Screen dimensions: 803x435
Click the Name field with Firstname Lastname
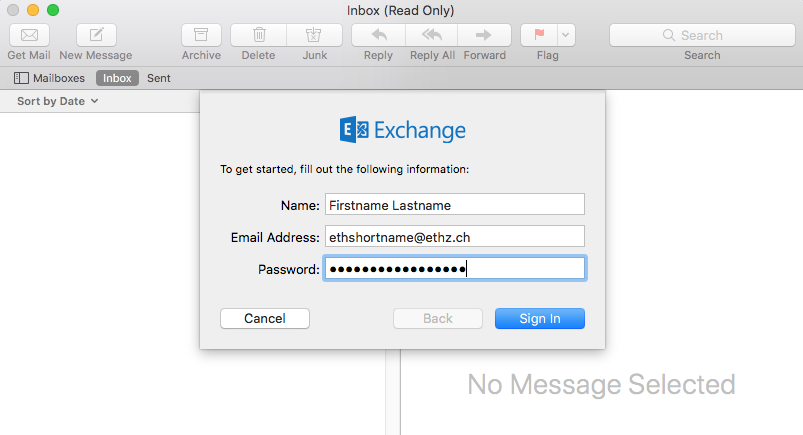(x=455, y=204)
